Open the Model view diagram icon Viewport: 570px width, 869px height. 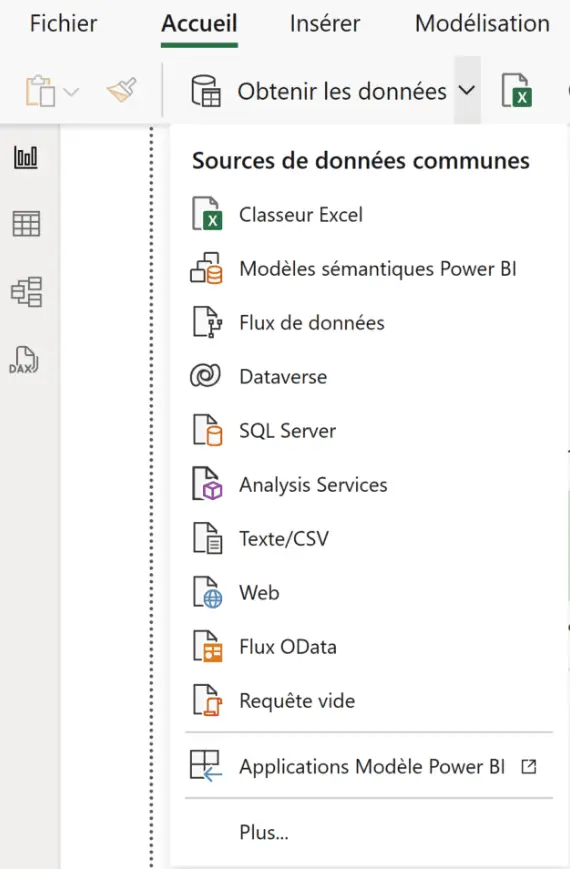click(26, 292)
